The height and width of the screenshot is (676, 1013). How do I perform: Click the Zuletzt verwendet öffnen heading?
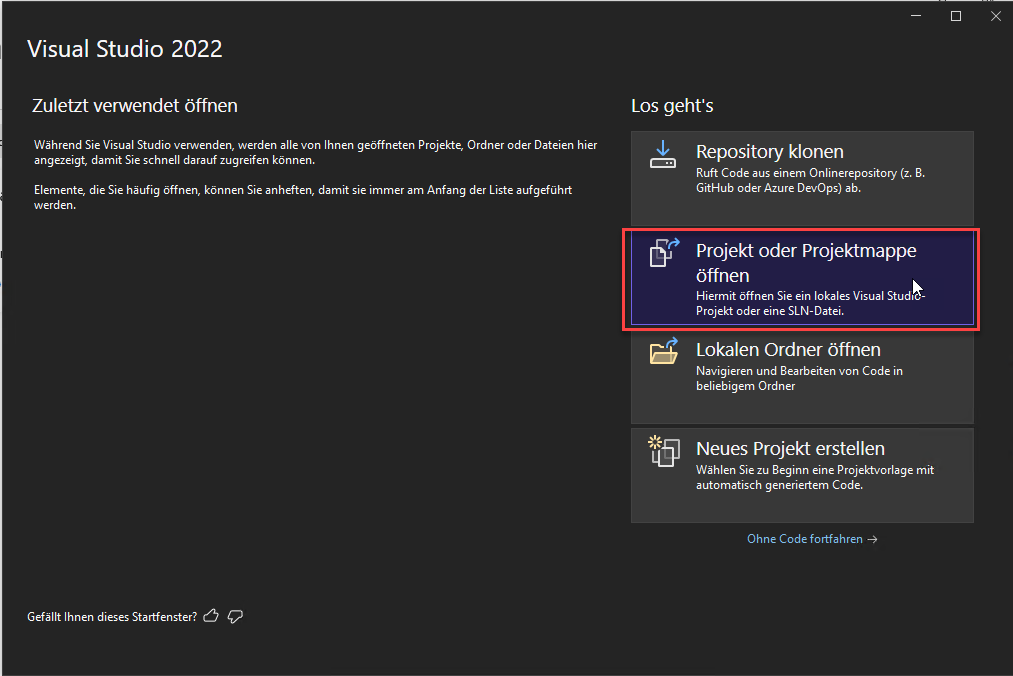pyautogui.click(x=135, y=105)
